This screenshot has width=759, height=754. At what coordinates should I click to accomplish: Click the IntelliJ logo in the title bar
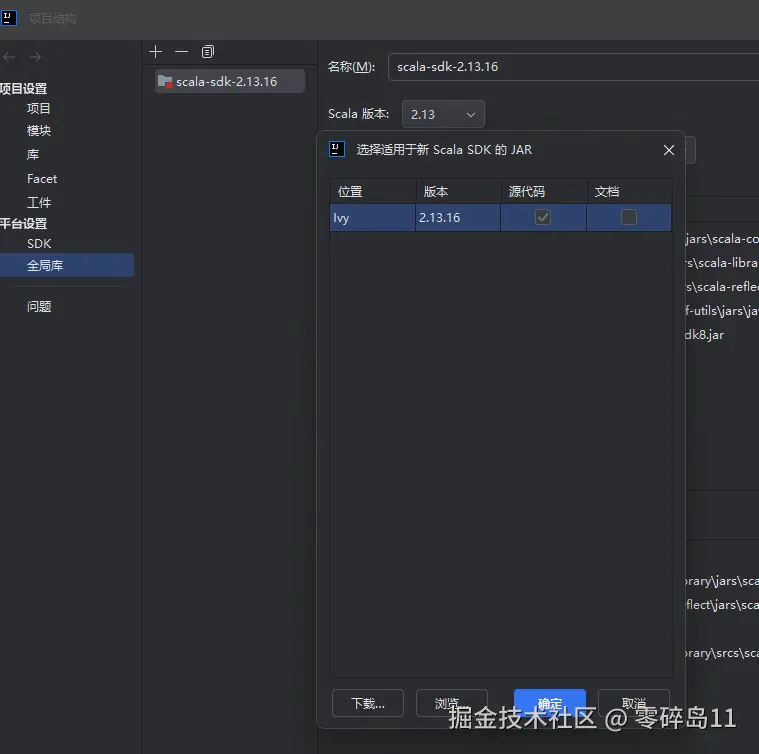(8, 18)
